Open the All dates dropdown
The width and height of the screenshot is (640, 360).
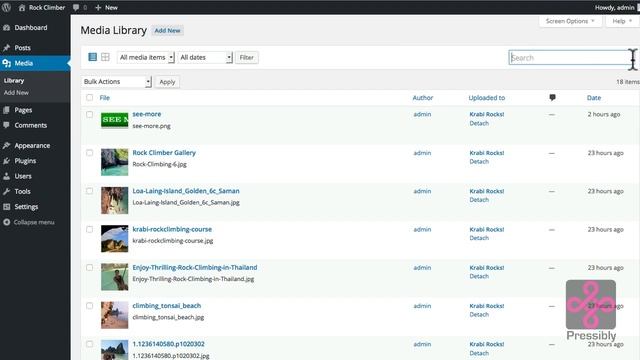[x=205, y=58]
